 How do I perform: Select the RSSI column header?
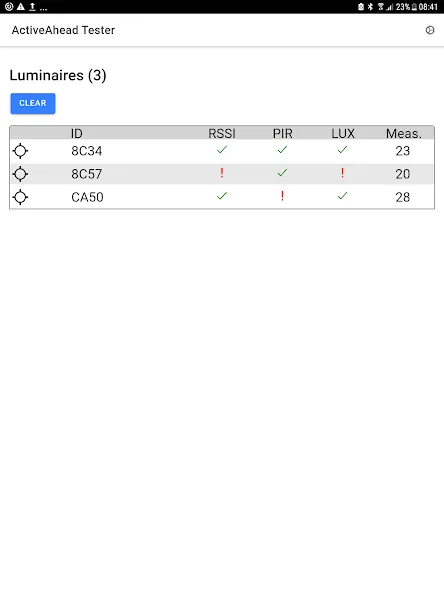click(x=222, y=133)
